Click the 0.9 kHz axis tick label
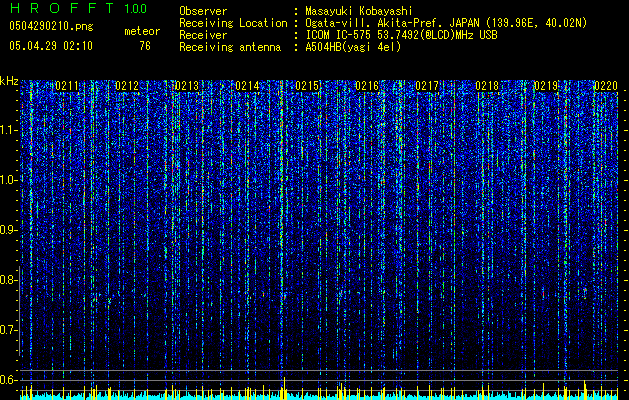This screenshot has width=629, height=400. [x=9, y=230]
